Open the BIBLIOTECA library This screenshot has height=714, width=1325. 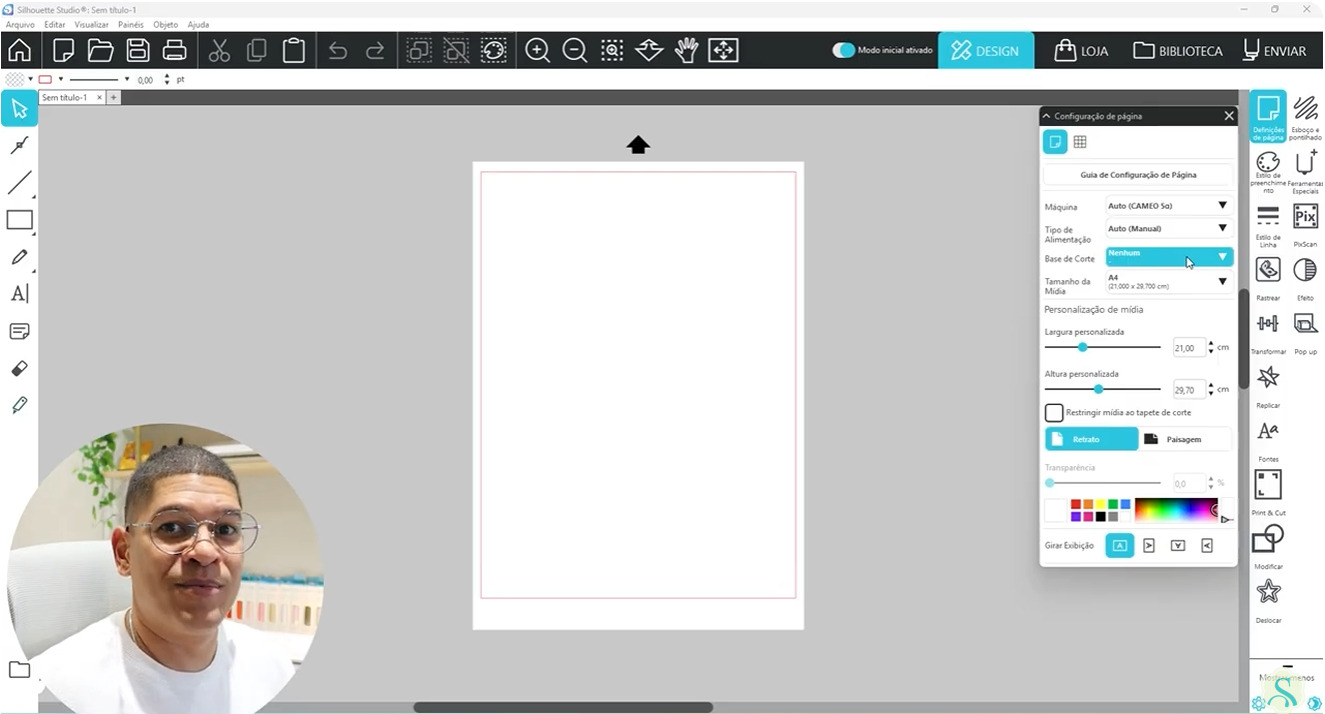coord(1178,50)
